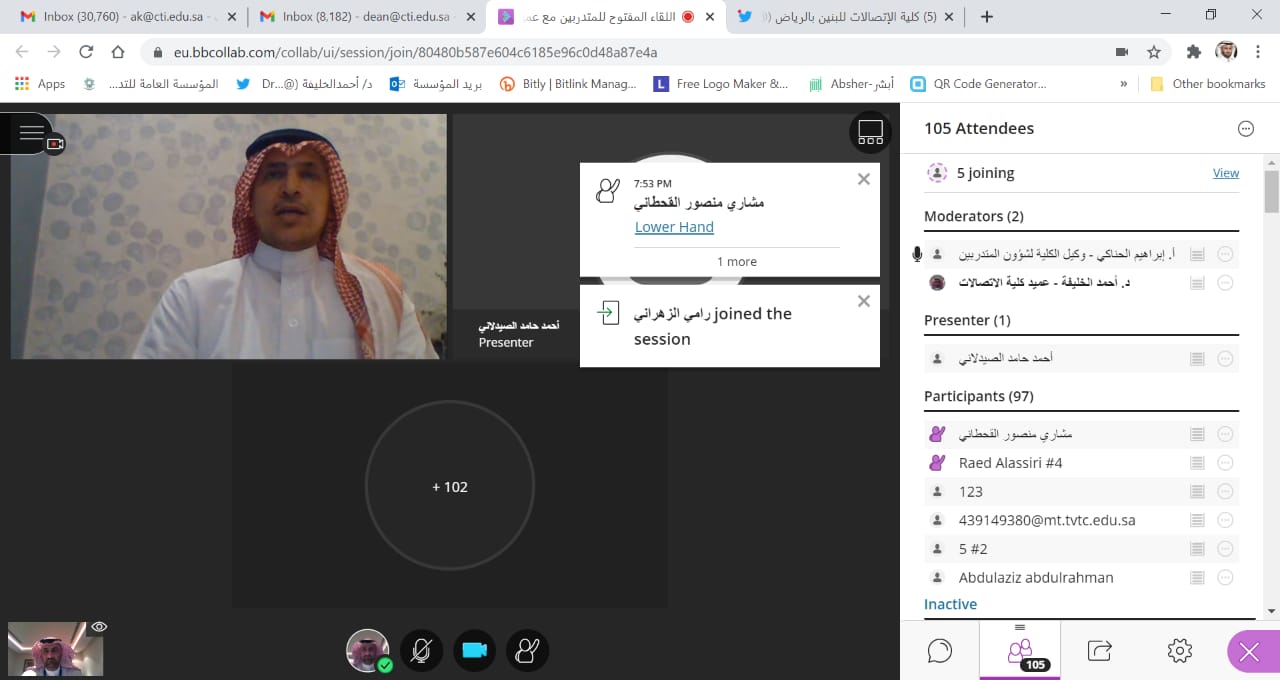Open My Settings gear icon
The image size is (1280, 680).
tap(1179, 651)
